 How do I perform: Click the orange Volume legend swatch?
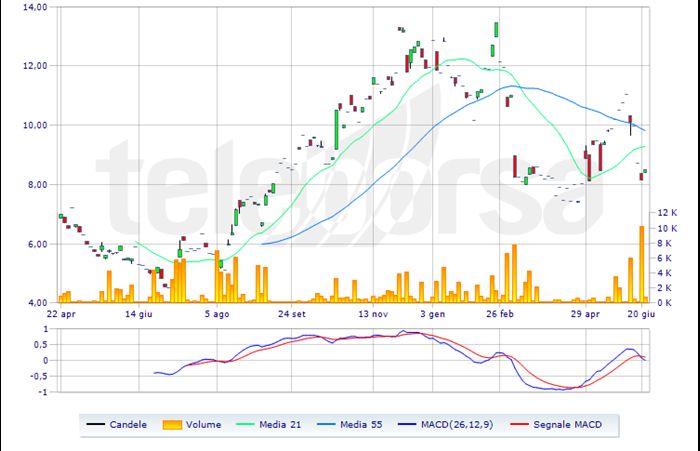(x=172, y=425)
